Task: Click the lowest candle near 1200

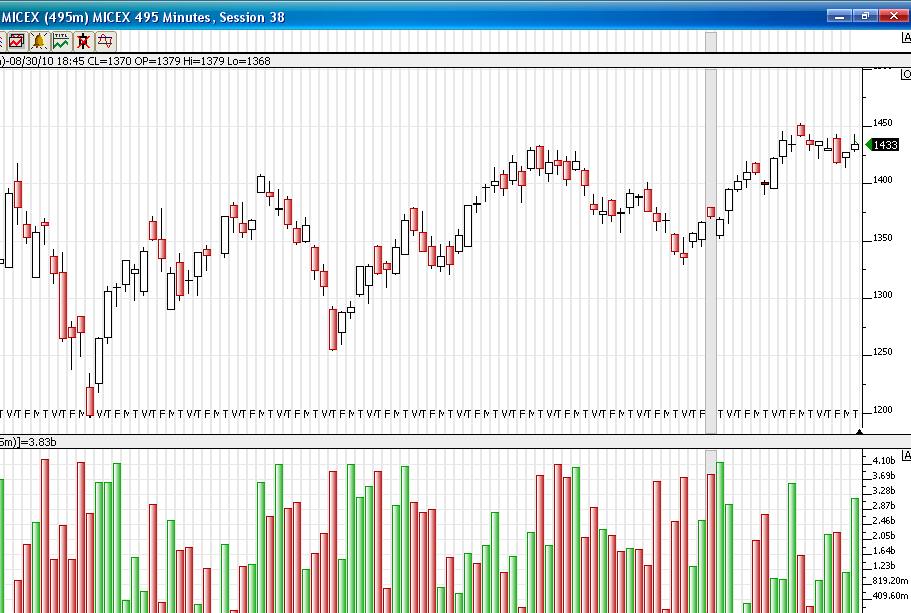Action: [90, 400]
